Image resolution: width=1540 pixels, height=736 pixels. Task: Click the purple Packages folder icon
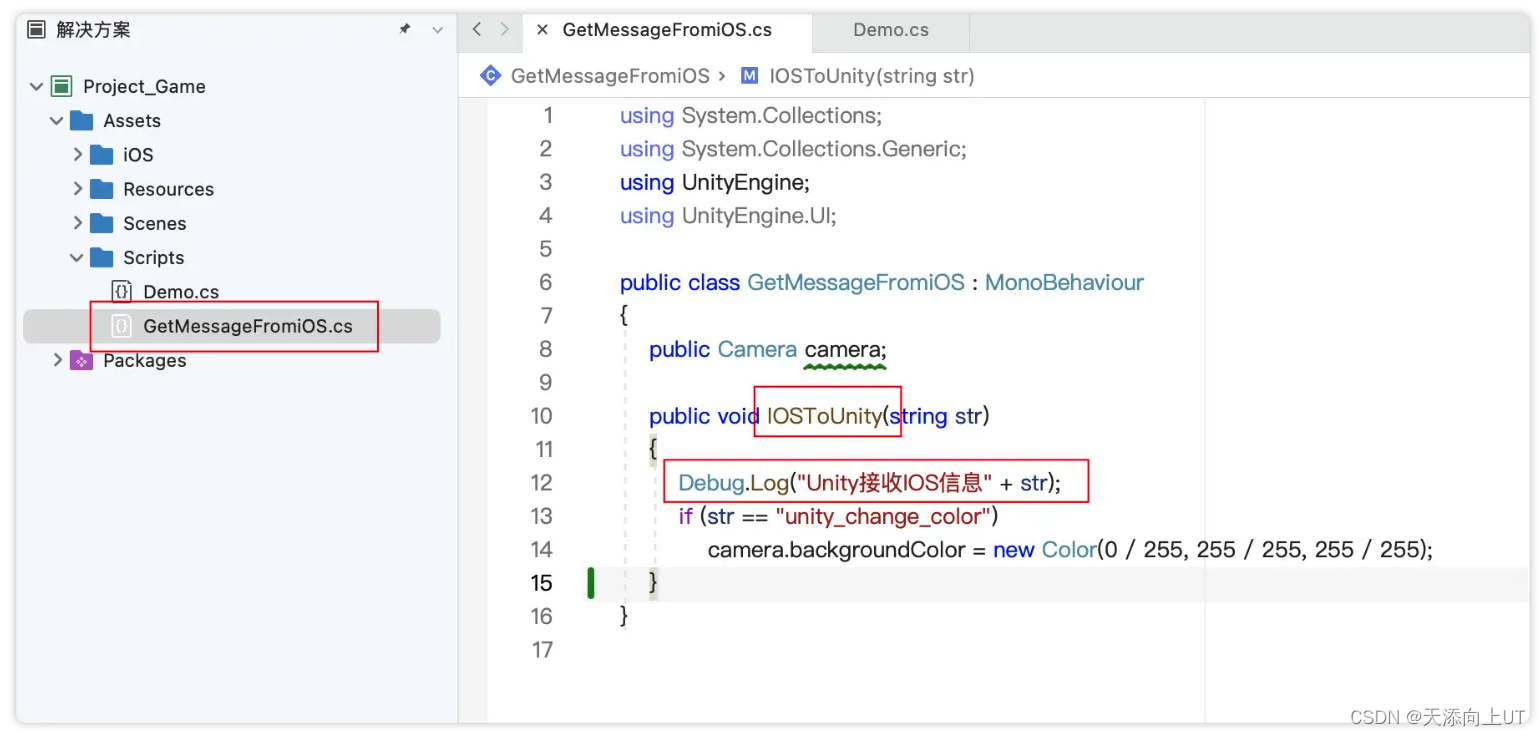[82, 360]
